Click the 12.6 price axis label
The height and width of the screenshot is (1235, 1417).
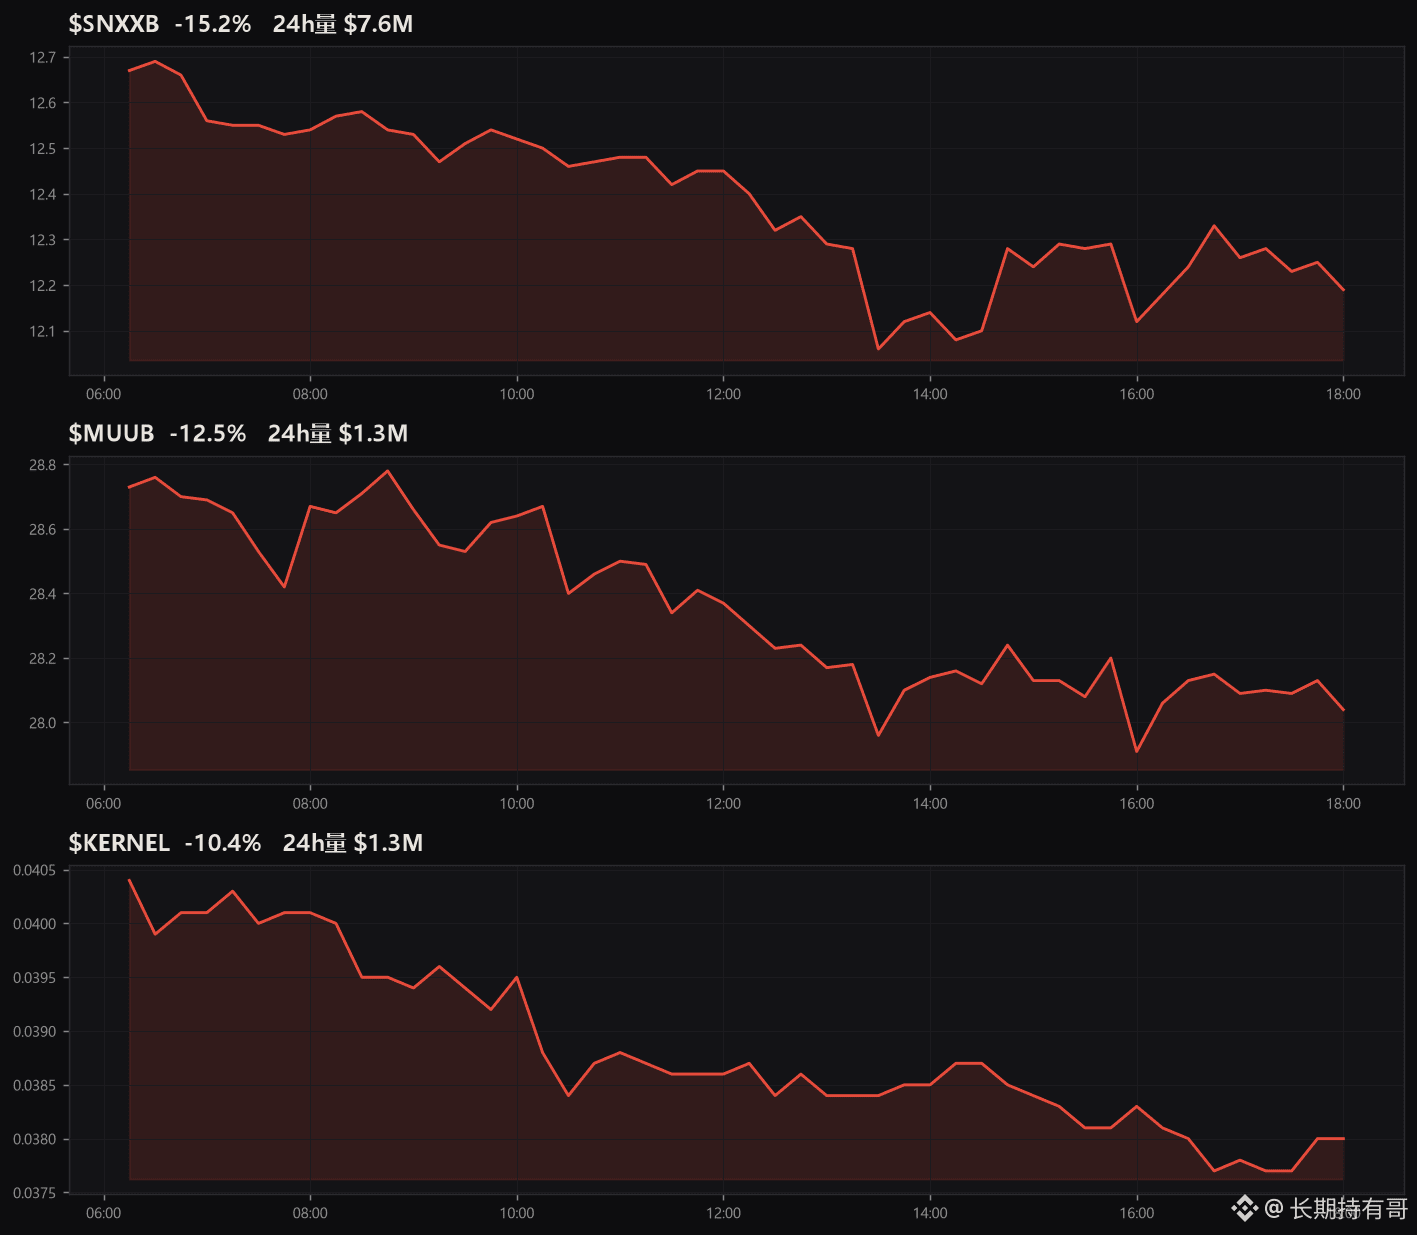43,103
